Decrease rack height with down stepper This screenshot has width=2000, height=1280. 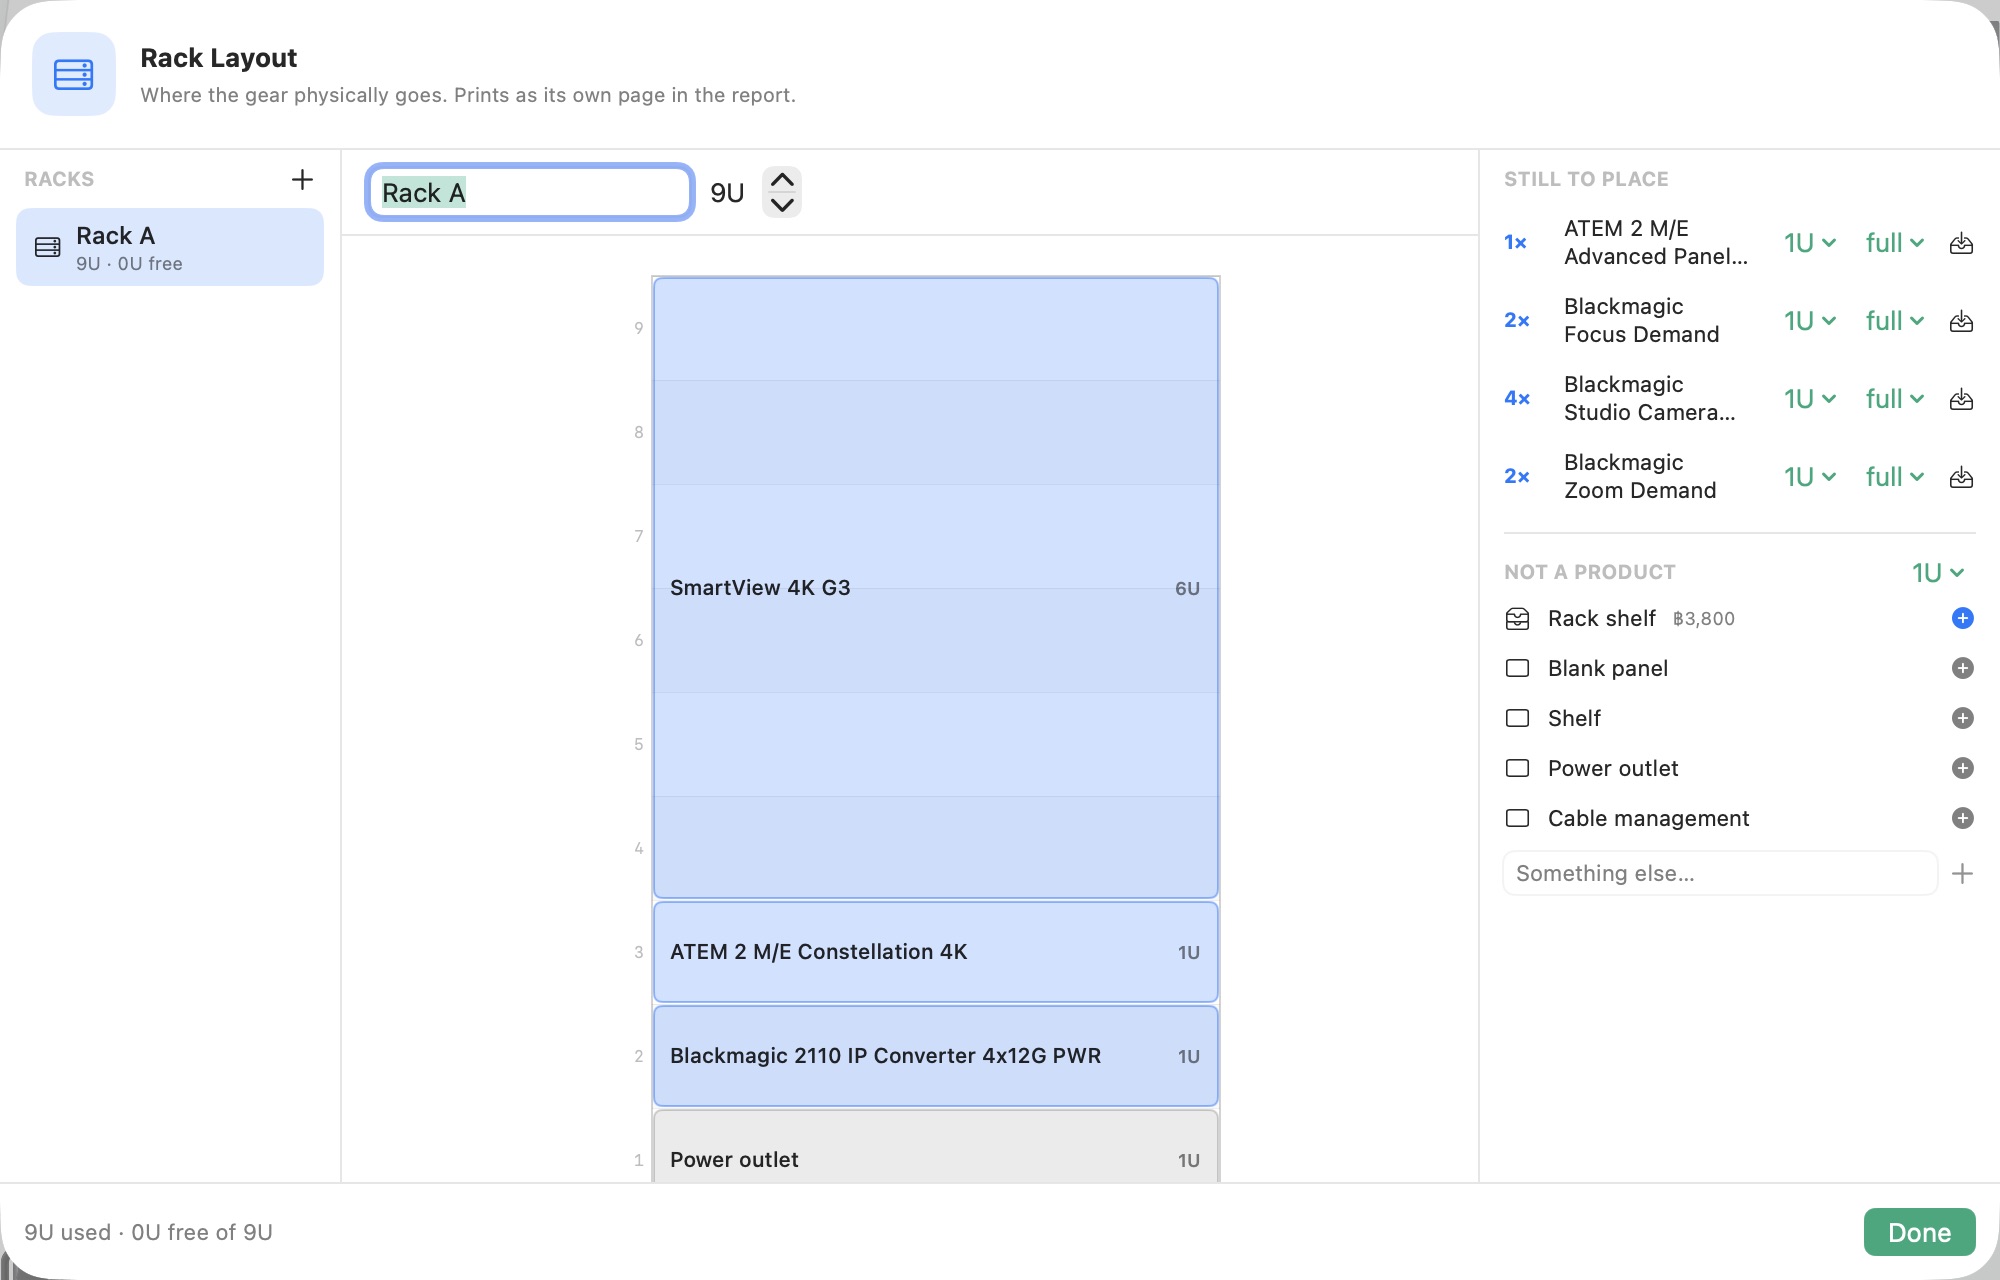tap(782, 204)
